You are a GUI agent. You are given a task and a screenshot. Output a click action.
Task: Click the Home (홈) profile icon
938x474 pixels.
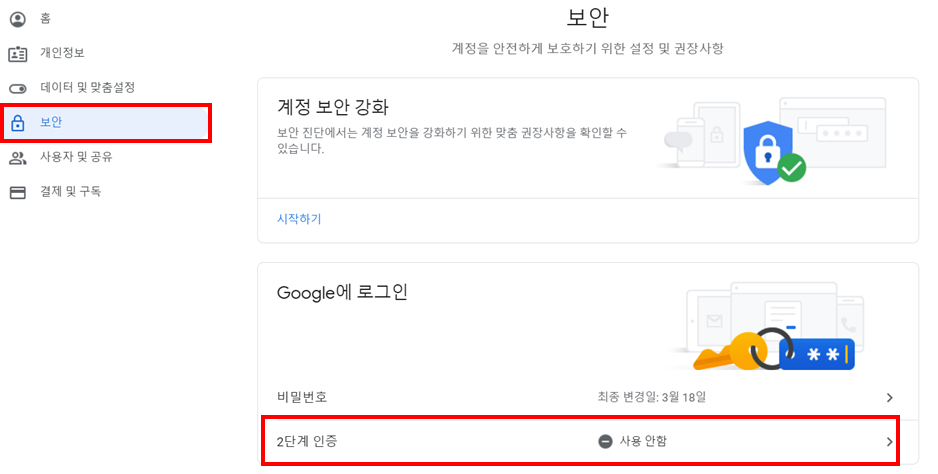[x=17, y=19]
